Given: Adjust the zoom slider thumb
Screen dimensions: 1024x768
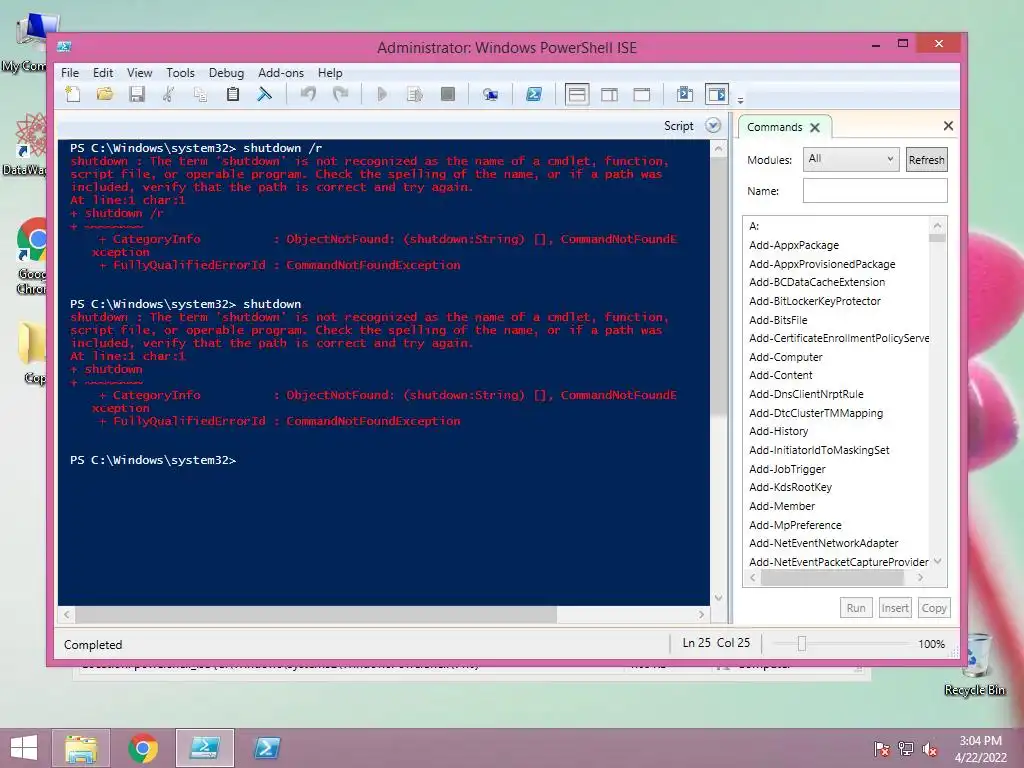Looking at the screenshot, I should coord(801,644).
